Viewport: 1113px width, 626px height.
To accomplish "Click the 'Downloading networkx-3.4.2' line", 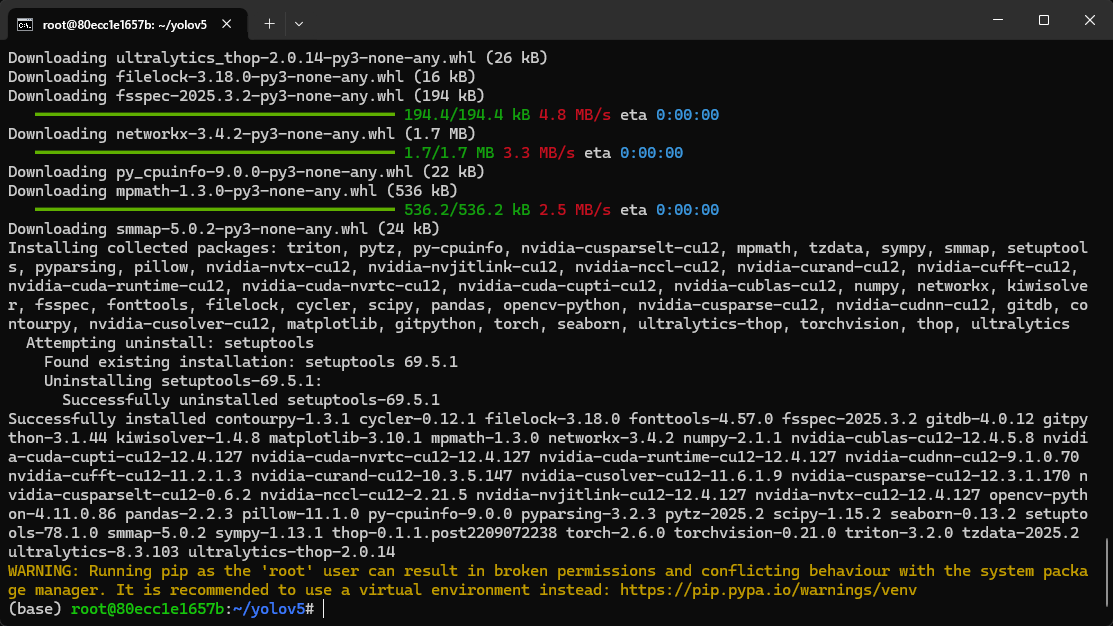I will click(x=241, y=133).
